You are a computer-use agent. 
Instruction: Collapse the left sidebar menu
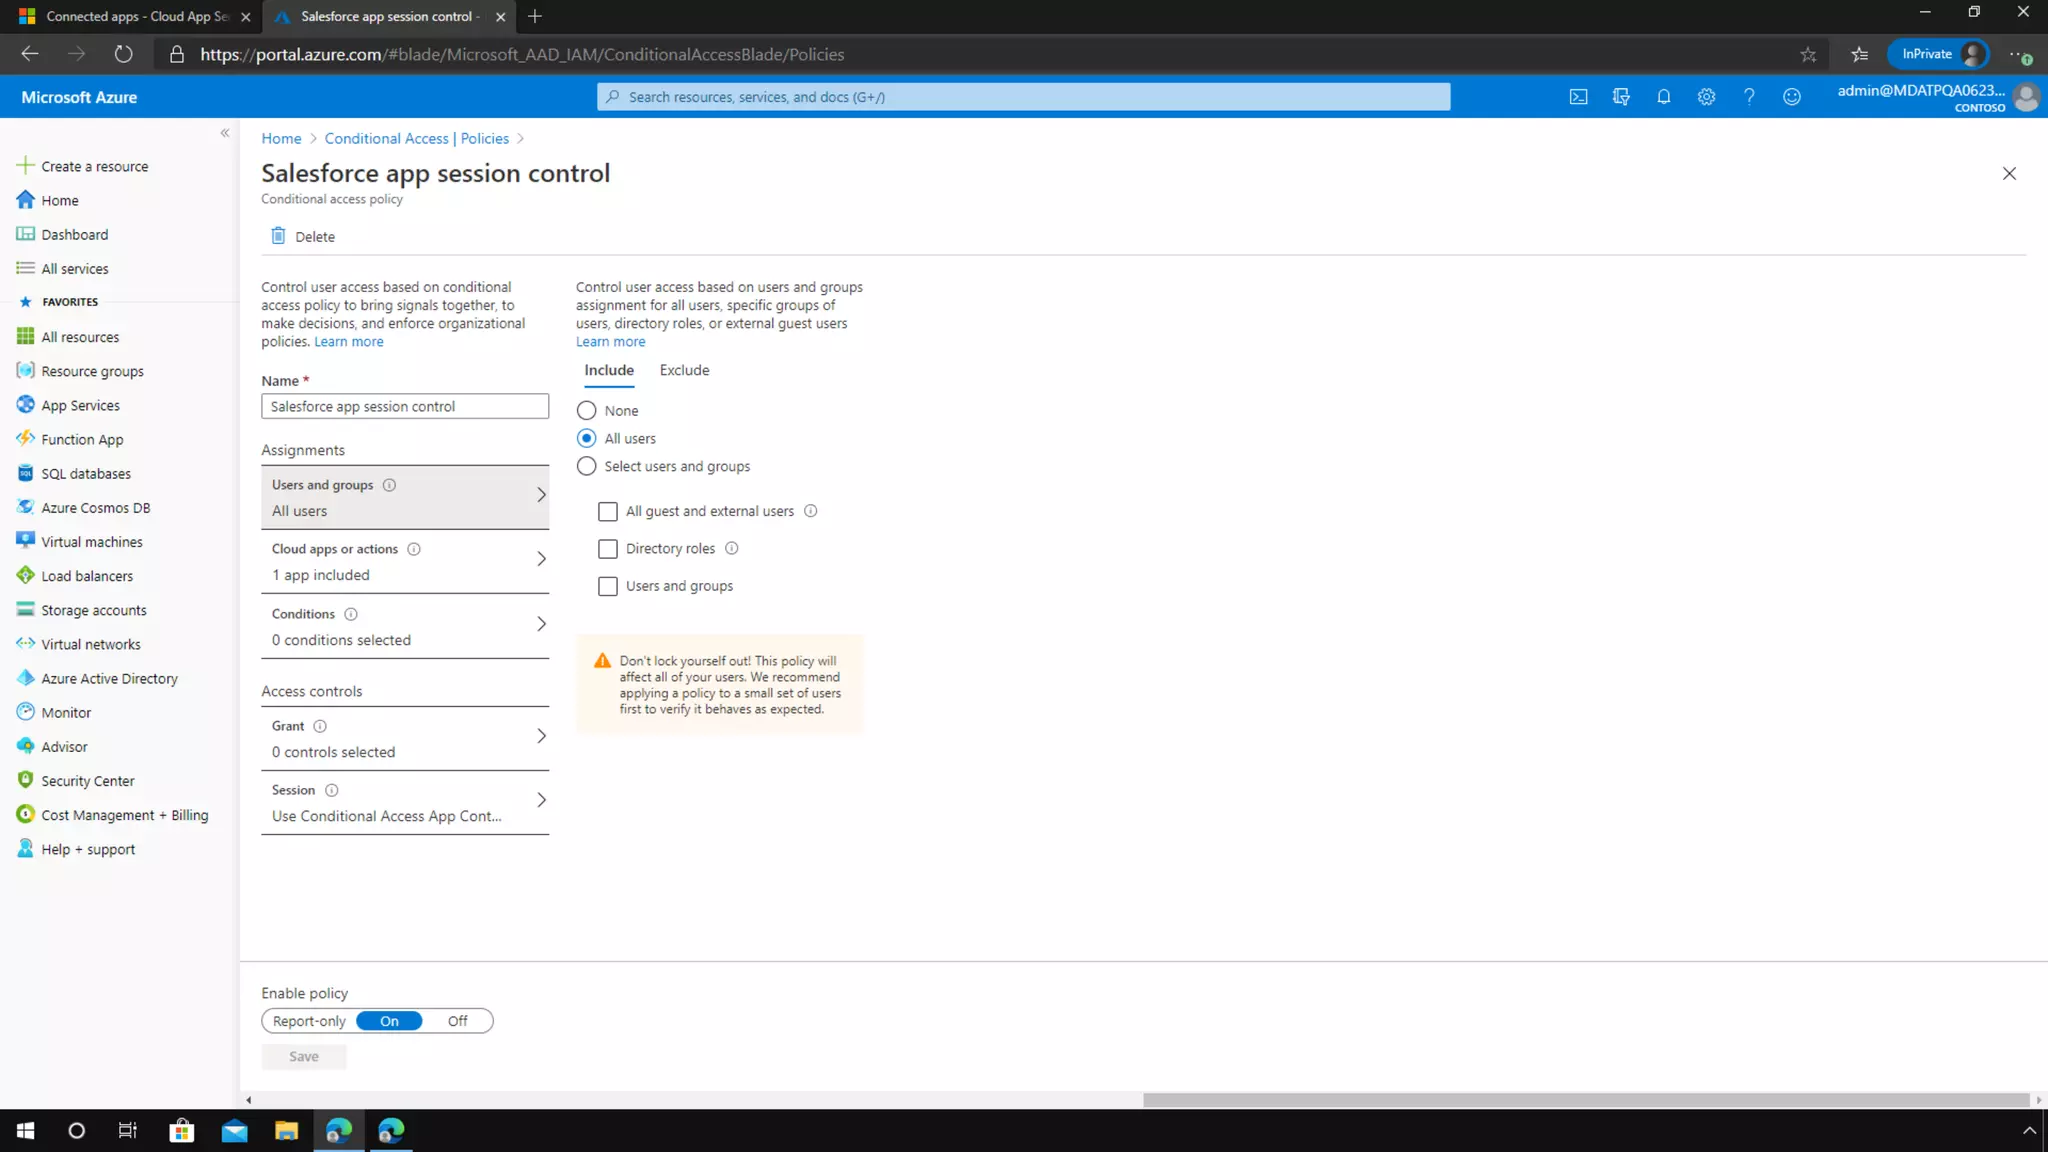click(x=225, y=133)
